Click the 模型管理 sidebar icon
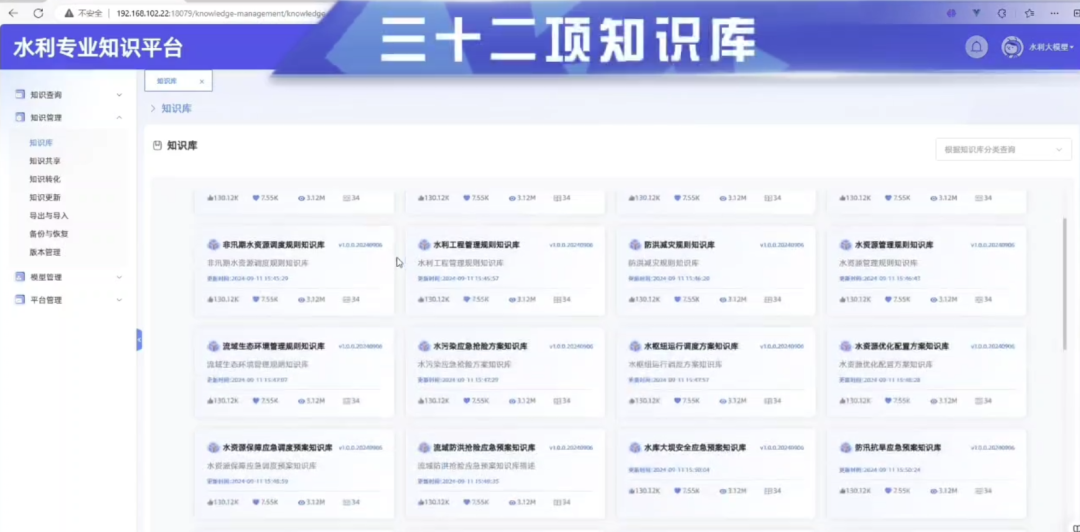 pos(20,277)
